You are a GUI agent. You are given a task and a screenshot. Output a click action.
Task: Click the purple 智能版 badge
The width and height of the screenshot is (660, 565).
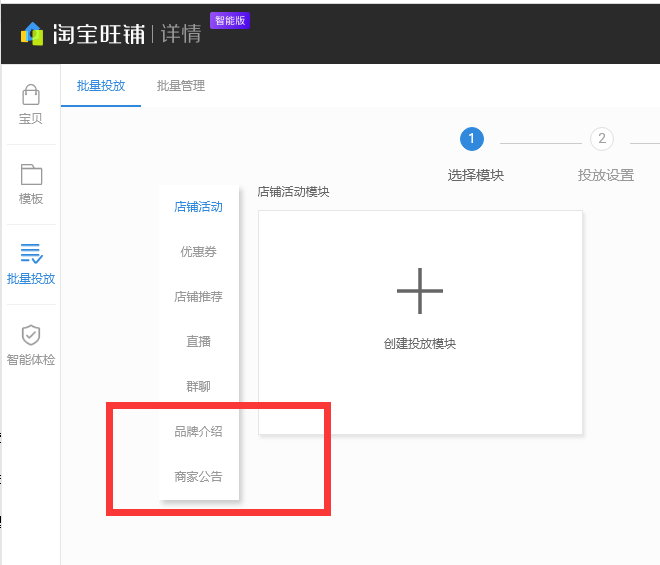tap(229, 20)
